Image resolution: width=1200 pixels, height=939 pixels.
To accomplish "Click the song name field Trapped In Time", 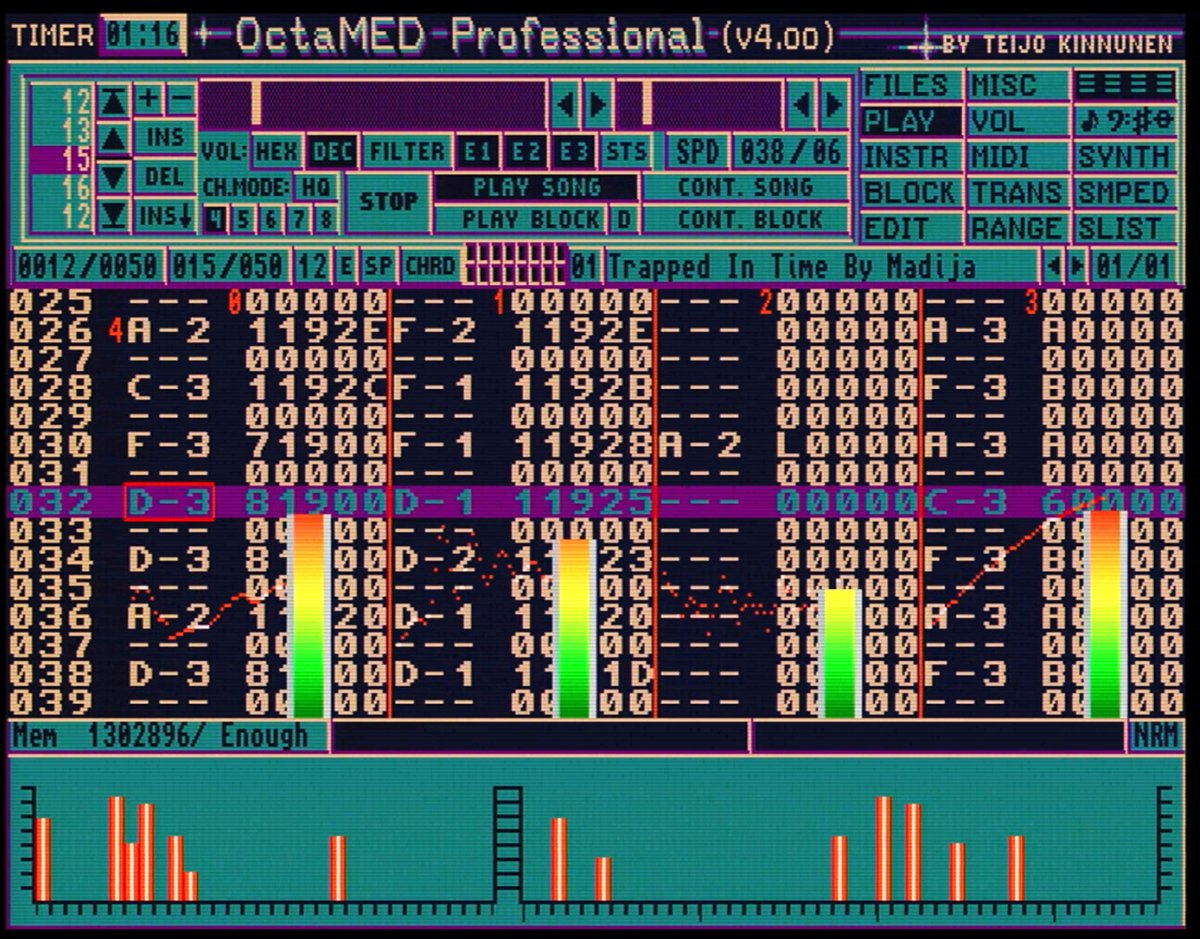I will point(821,266).
